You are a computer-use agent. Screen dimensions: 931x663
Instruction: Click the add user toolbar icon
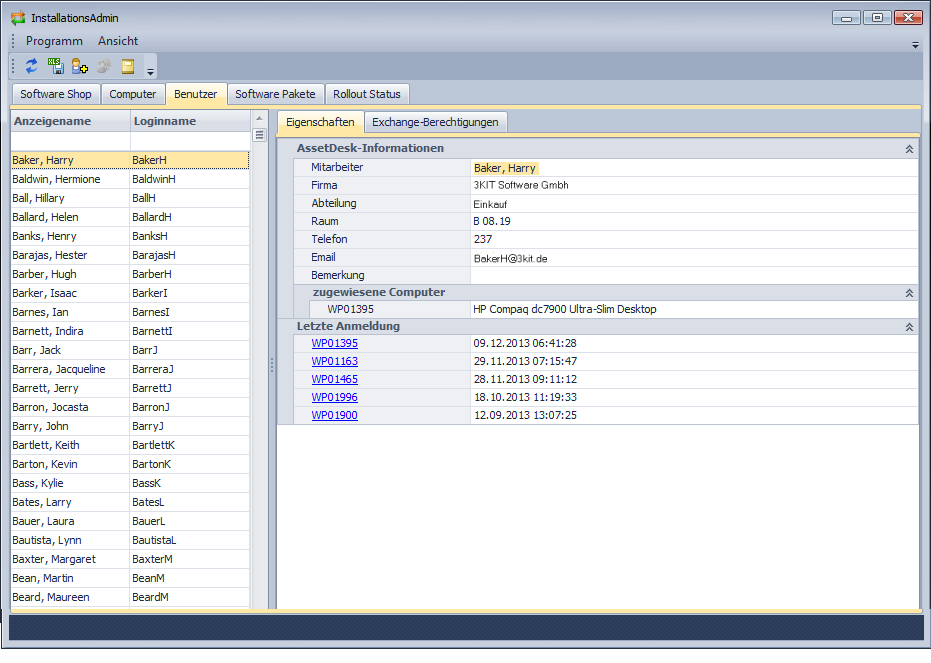click(x=80, y=66)
